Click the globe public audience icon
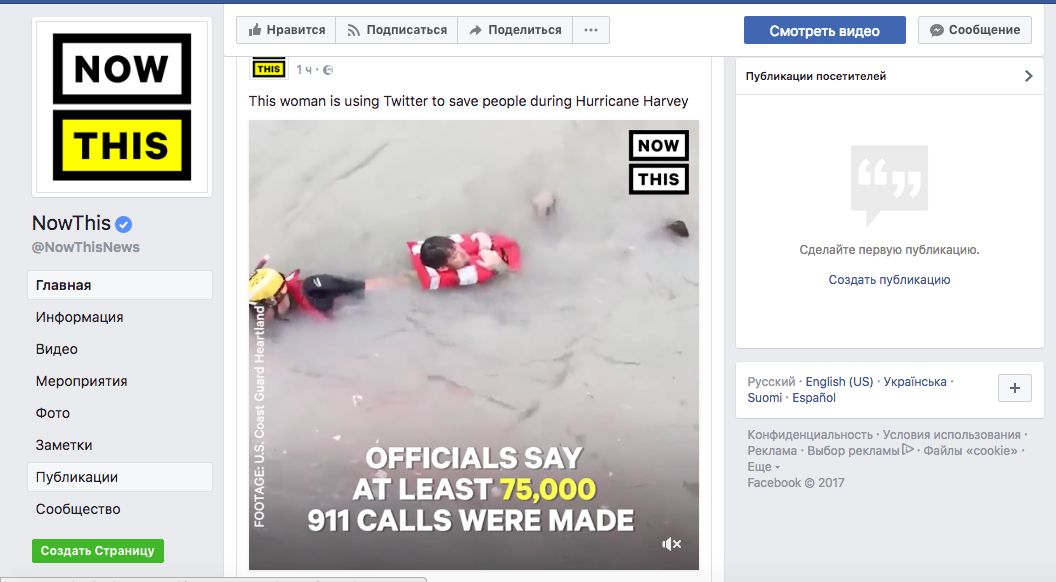1056x582 pixels. tap(328, 69)
